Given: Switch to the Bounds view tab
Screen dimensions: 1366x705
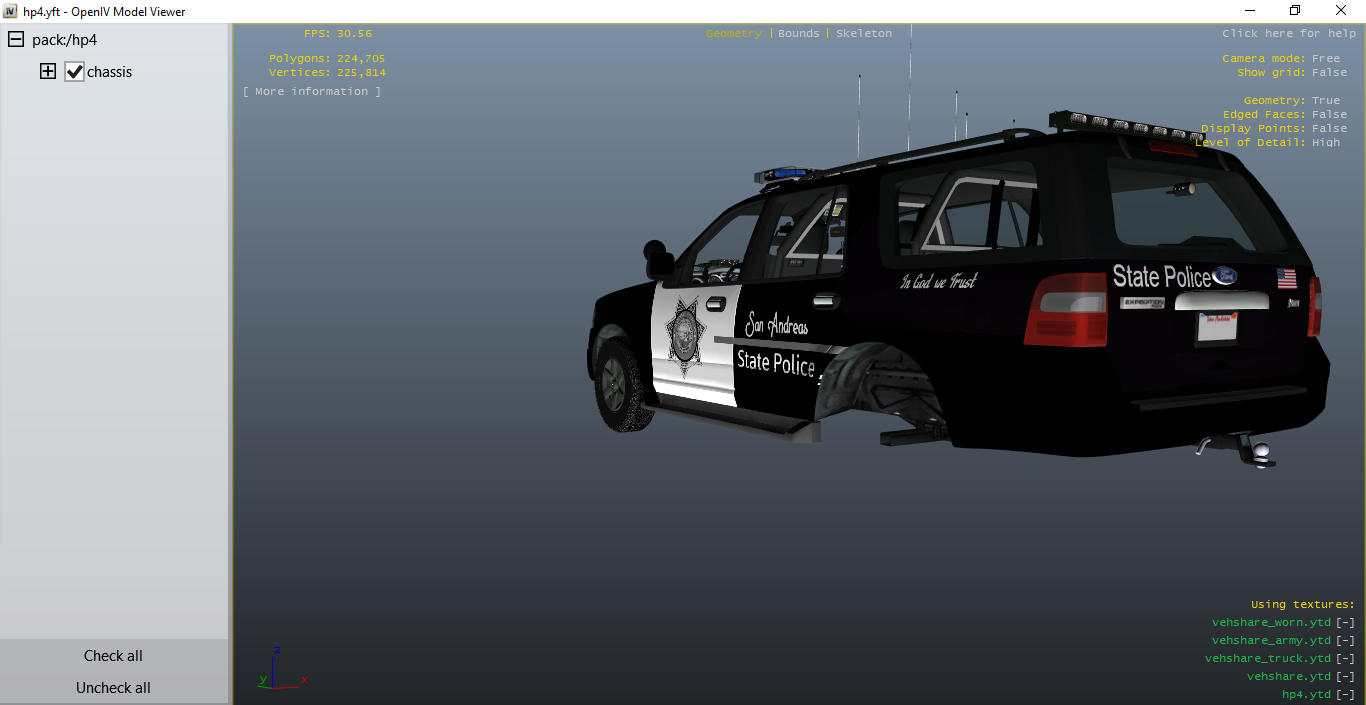Looking at the screenshot, I should 798,34.
